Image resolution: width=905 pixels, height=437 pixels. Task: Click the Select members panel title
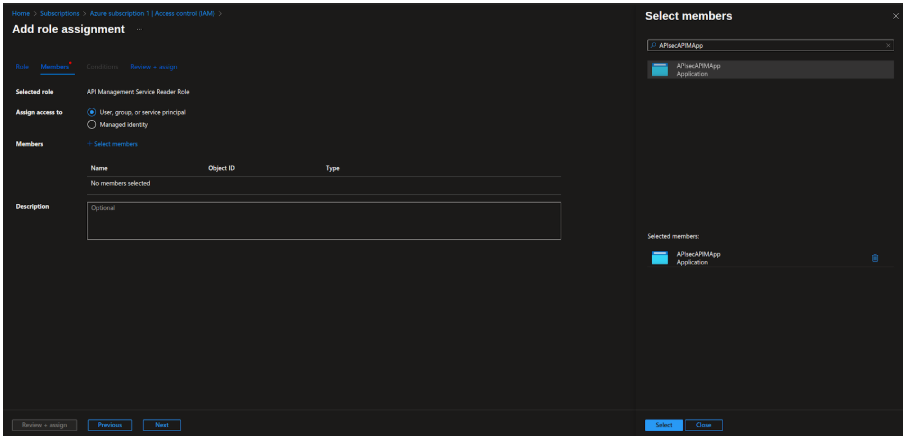[689, 16]
